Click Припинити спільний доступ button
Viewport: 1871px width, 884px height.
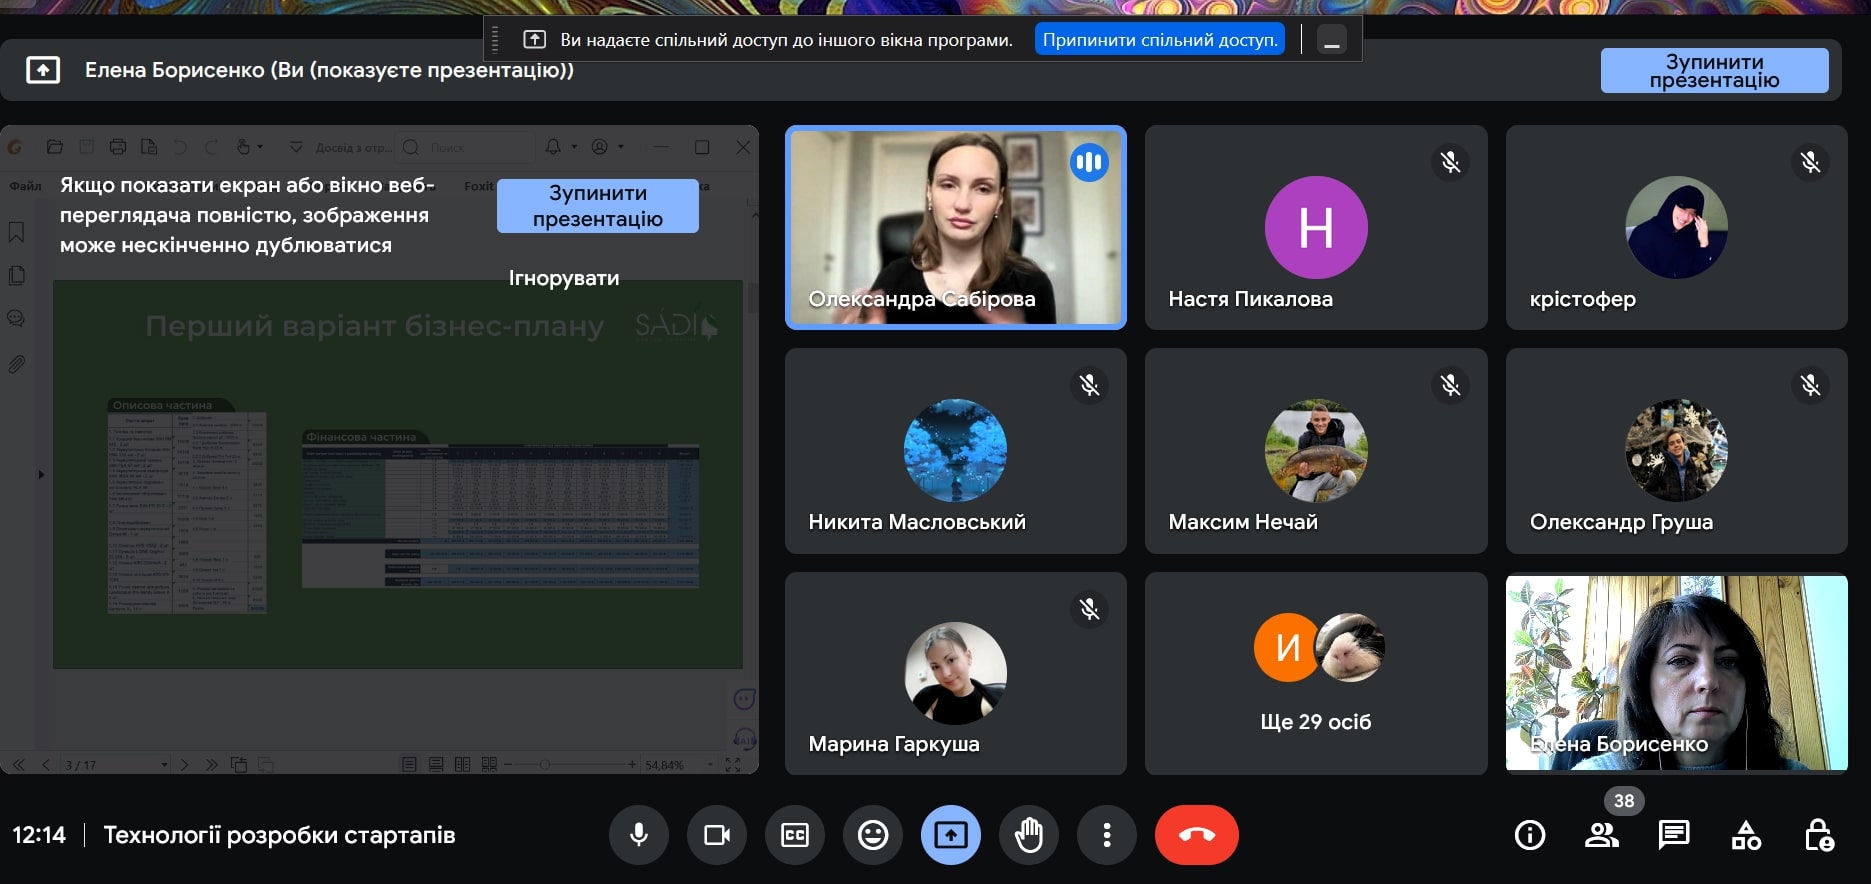[1159, 40]
